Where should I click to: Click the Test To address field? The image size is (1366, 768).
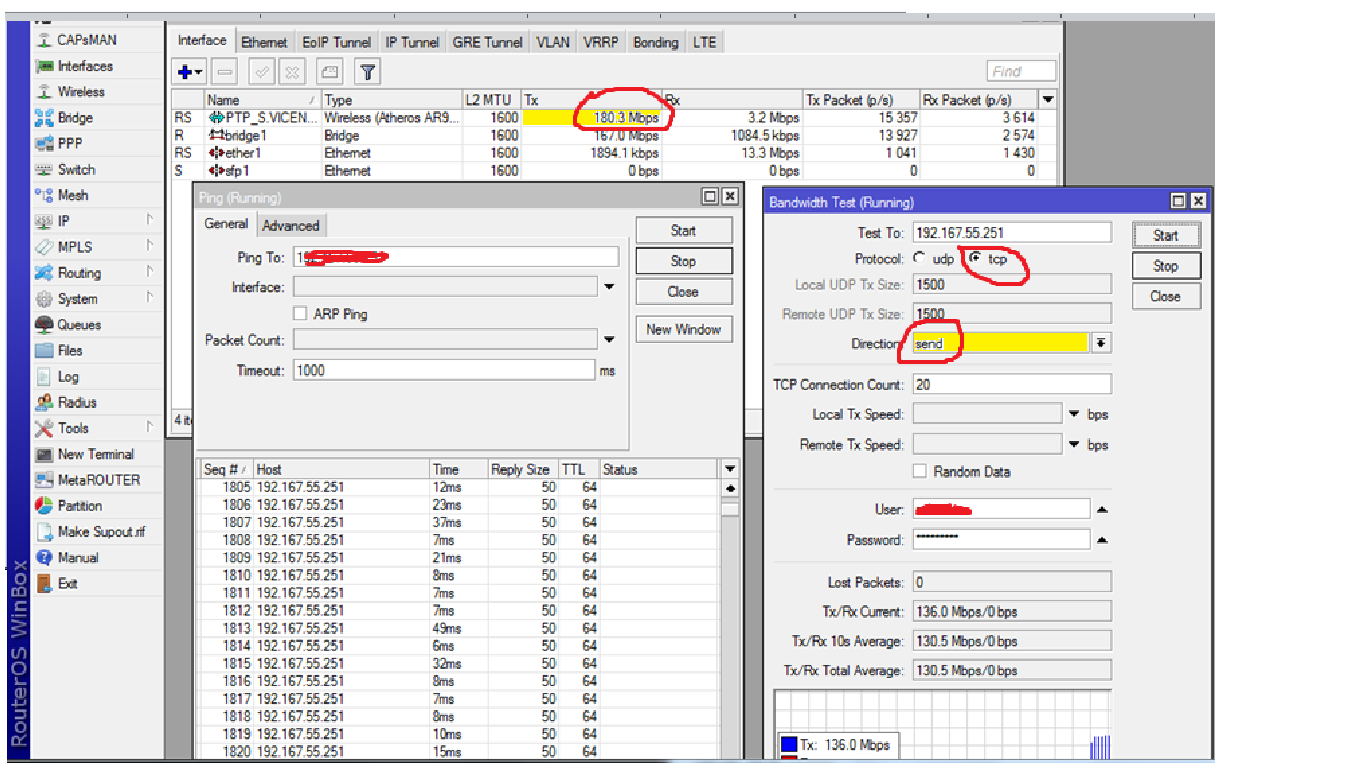[1012, 233]
